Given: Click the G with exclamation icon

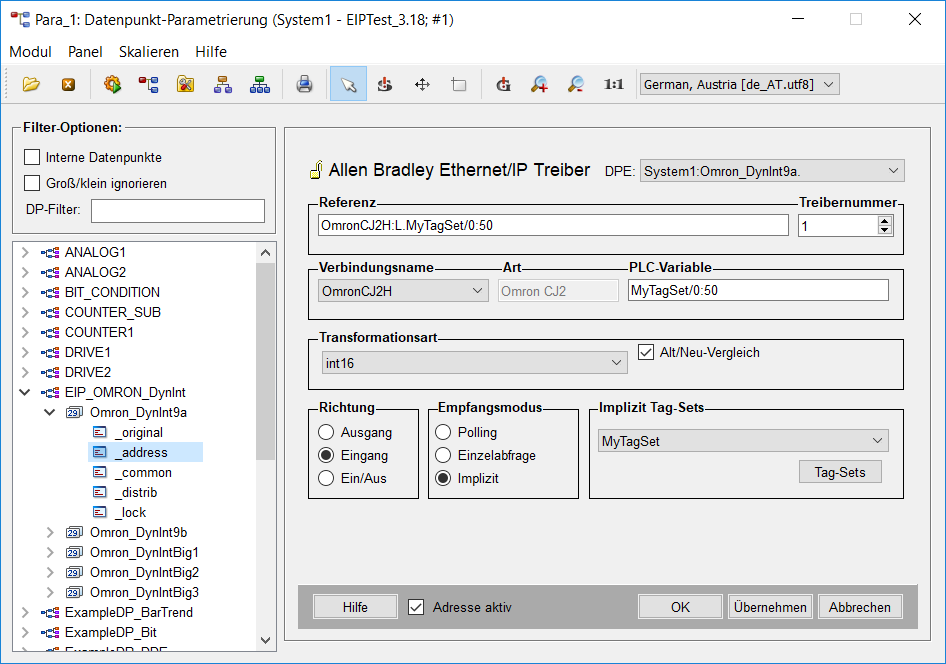Looking at the screenshot, I should tap(503, 84).
